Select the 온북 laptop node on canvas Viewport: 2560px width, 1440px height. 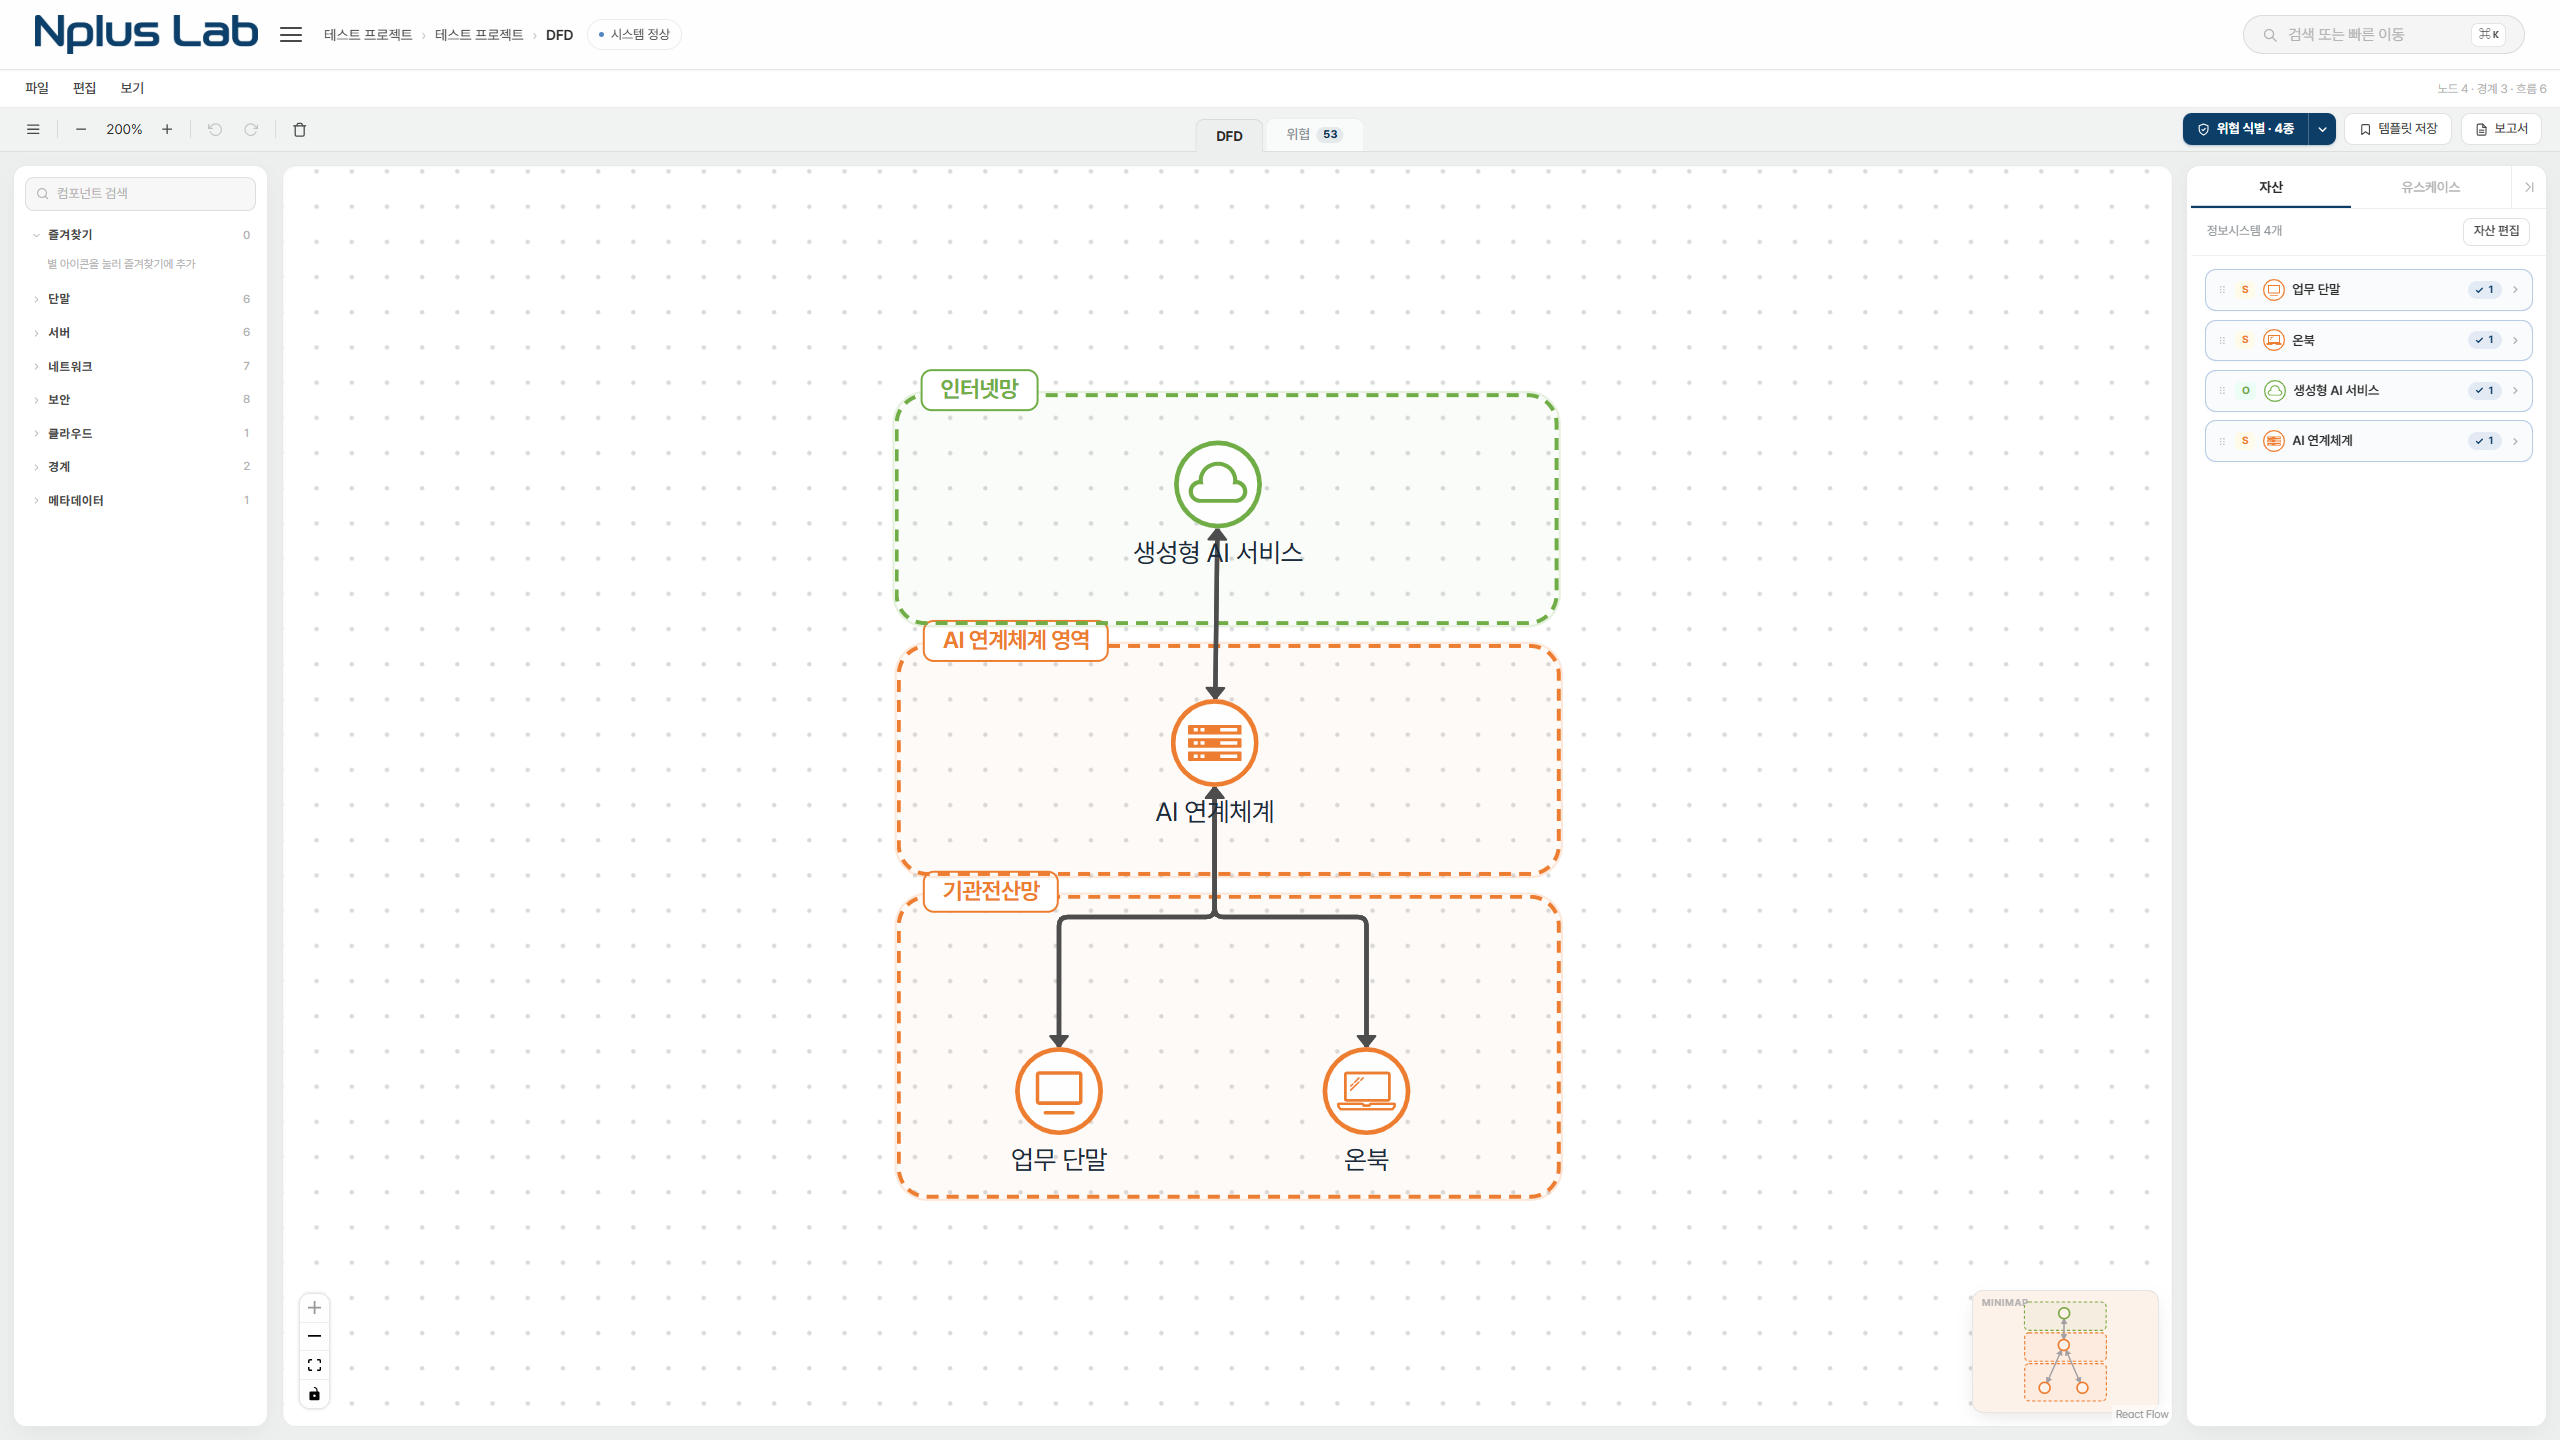(x=1366, y=1091)
